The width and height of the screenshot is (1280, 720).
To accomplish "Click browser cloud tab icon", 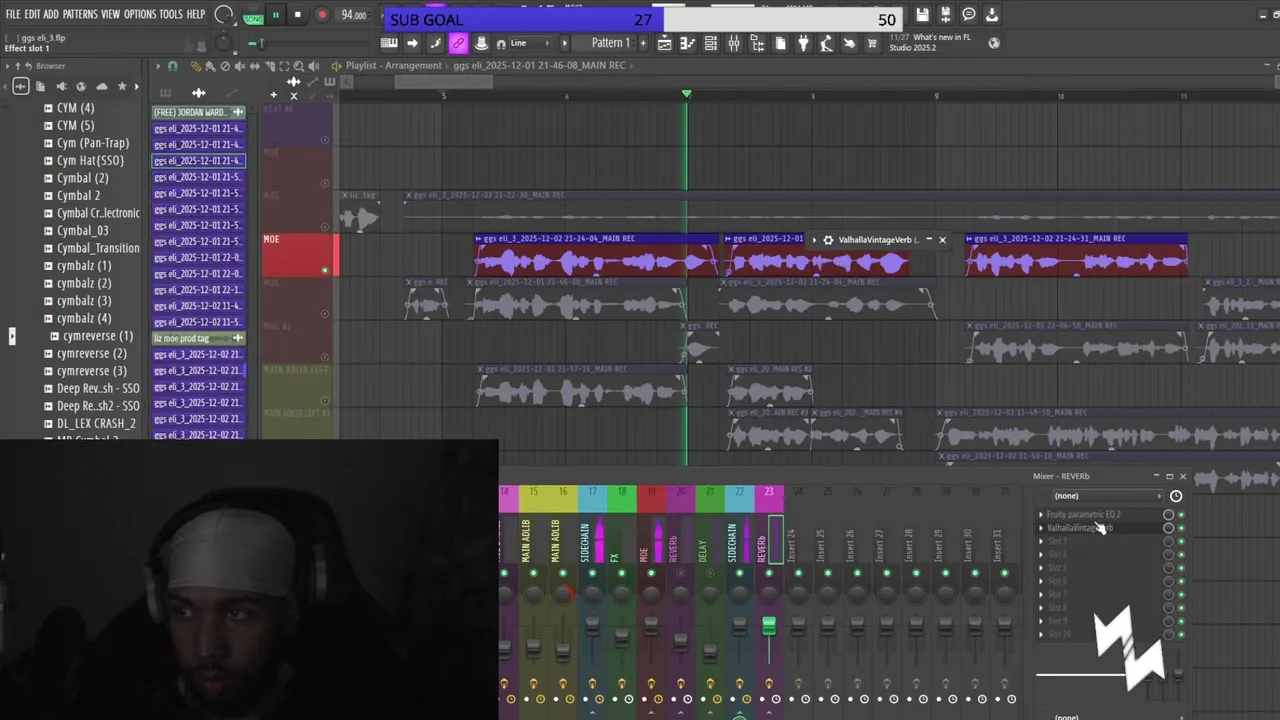I will click(102, 87).
